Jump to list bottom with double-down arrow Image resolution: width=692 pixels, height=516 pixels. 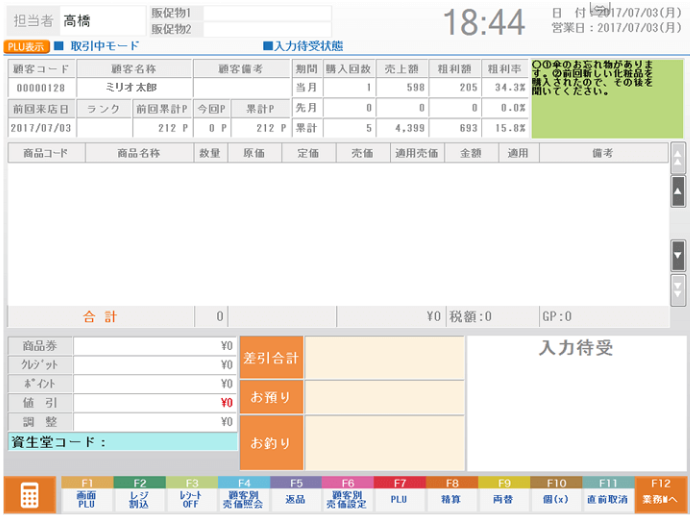(678, 289)
